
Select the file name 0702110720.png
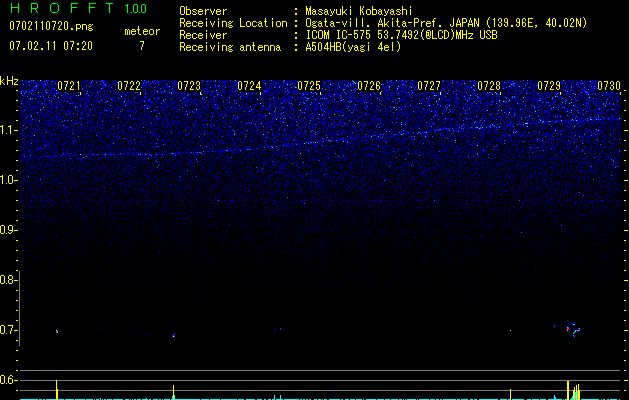pyautogui.click(x=51, y=26)
